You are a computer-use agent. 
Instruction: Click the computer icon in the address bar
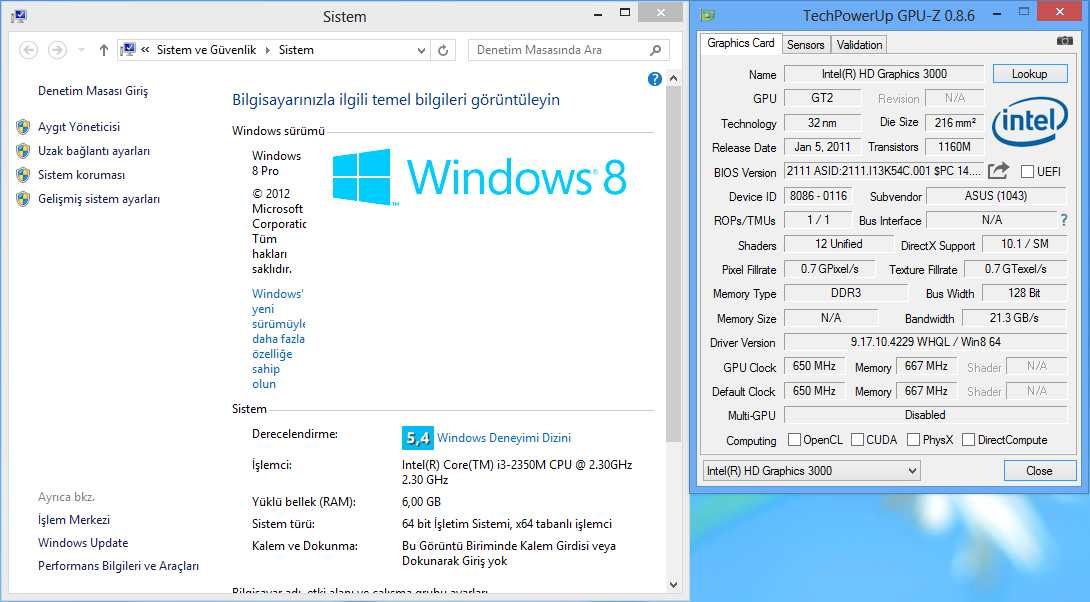click(x=128, y=49)
